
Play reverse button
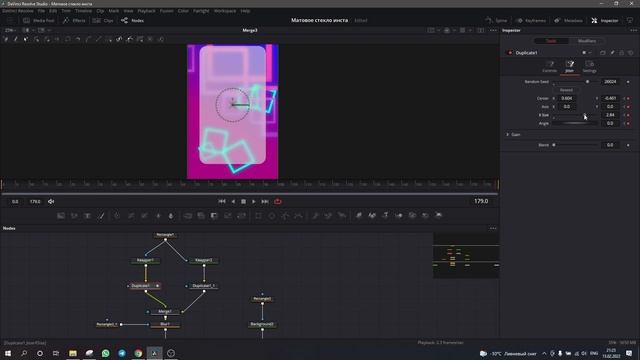click(233, 201)
